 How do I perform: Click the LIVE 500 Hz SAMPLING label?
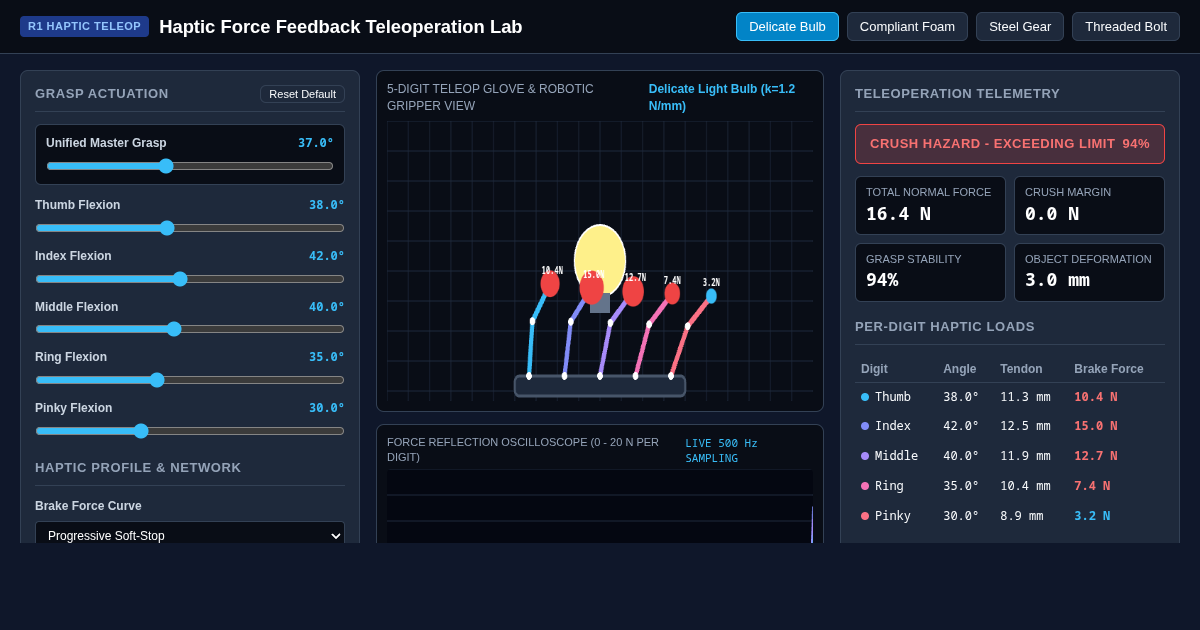(x=721, y=451)
